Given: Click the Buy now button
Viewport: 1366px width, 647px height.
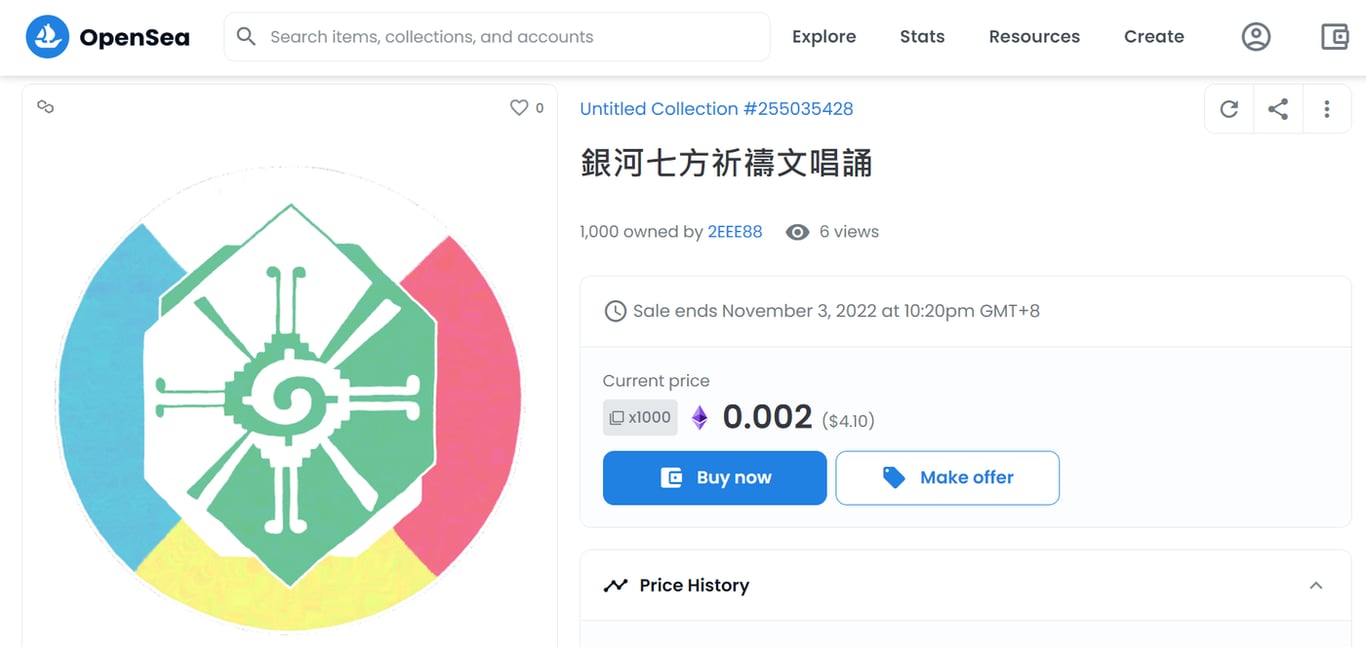Looking at the screenshot, I should click(x=714, y=478).
